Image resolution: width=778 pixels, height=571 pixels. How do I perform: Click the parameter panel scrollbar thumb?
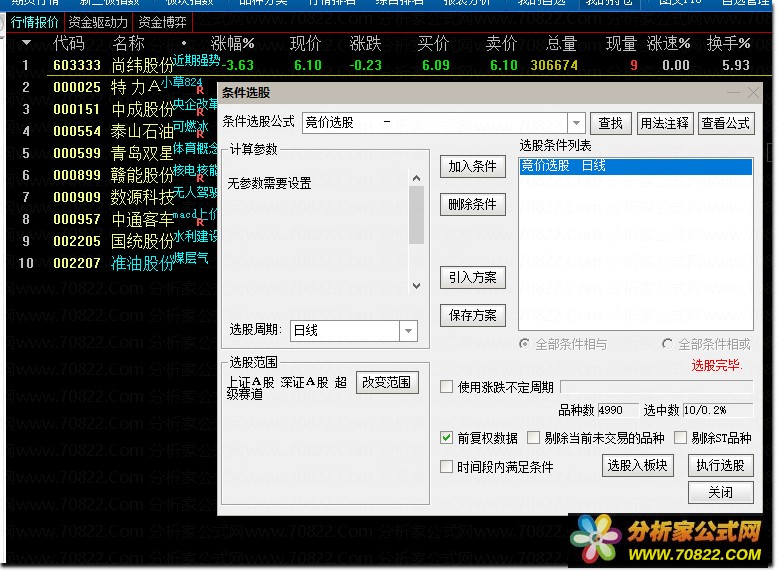(x=416, y=215)
